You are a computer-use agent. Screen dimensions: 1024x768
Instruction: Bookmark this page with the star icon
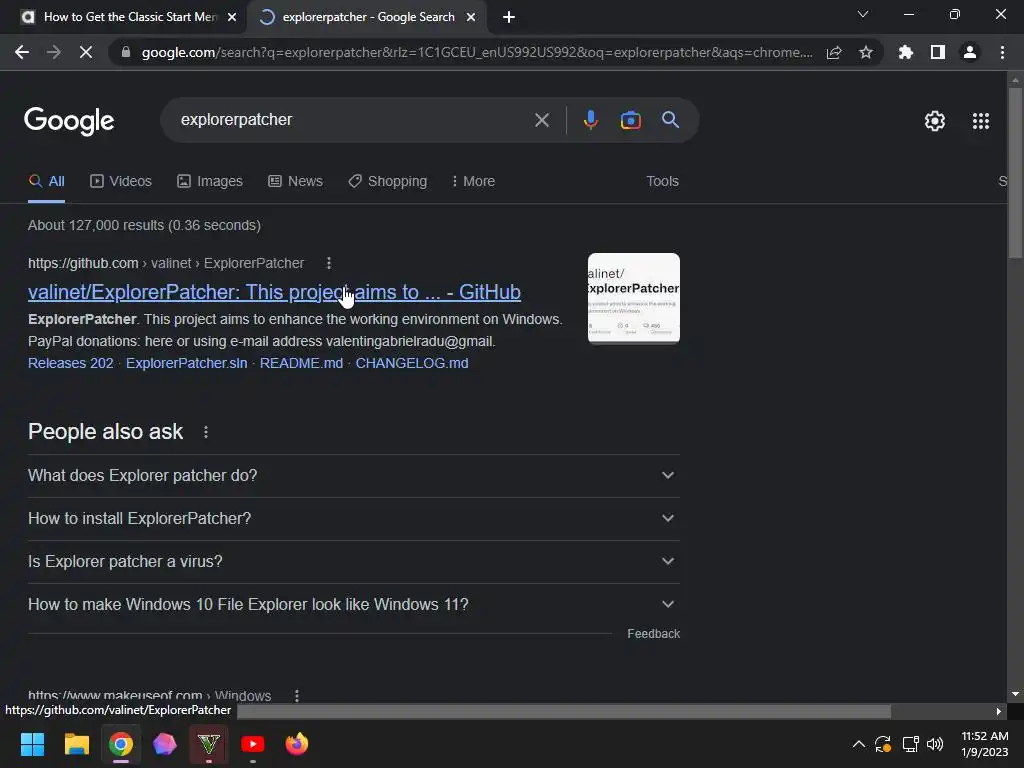[x=866, y=52]
